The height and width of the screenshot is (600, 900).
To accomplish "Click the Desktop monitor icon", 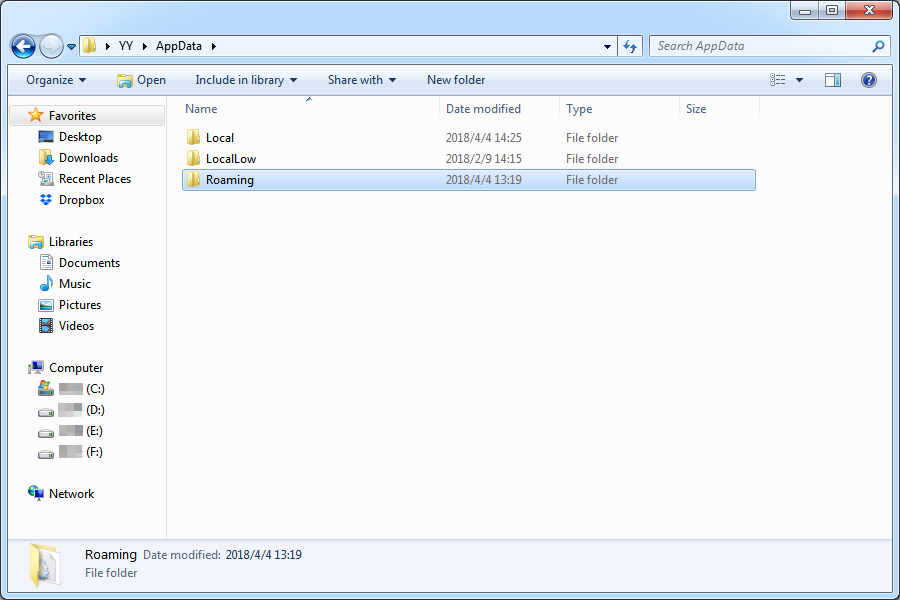I will coord(46,137).
